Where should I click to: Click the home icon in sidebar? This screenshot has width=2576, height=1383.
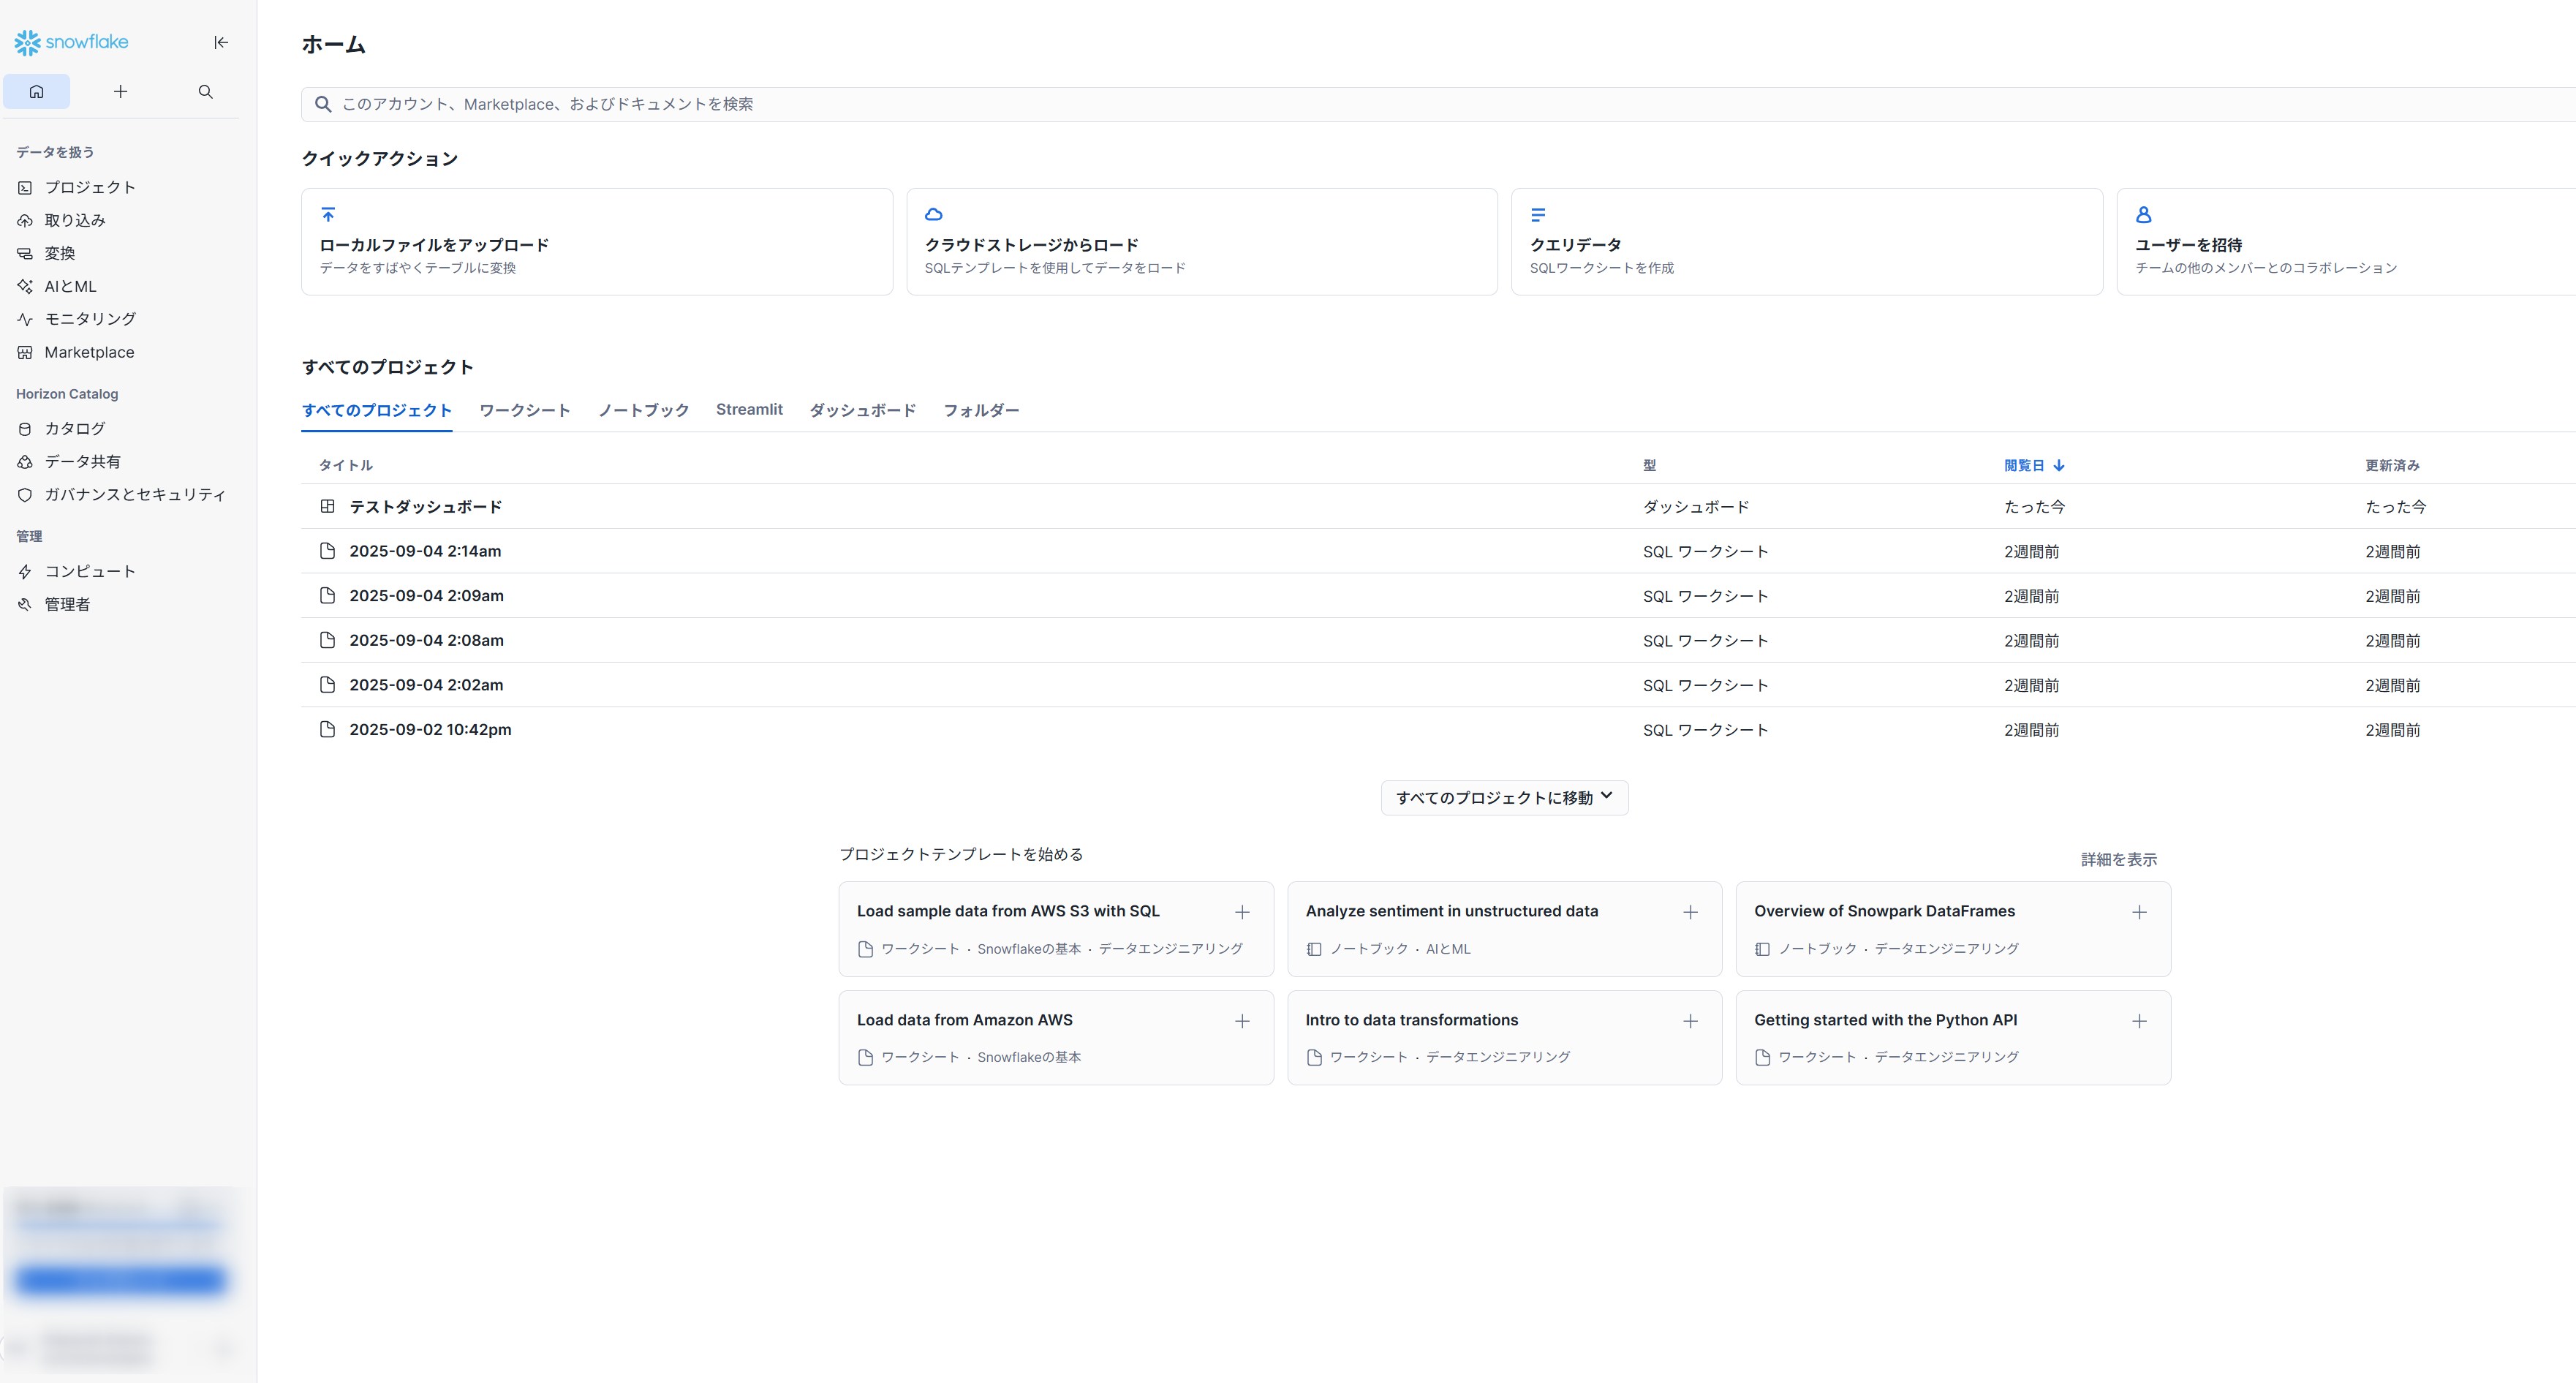tap(37, 92)
